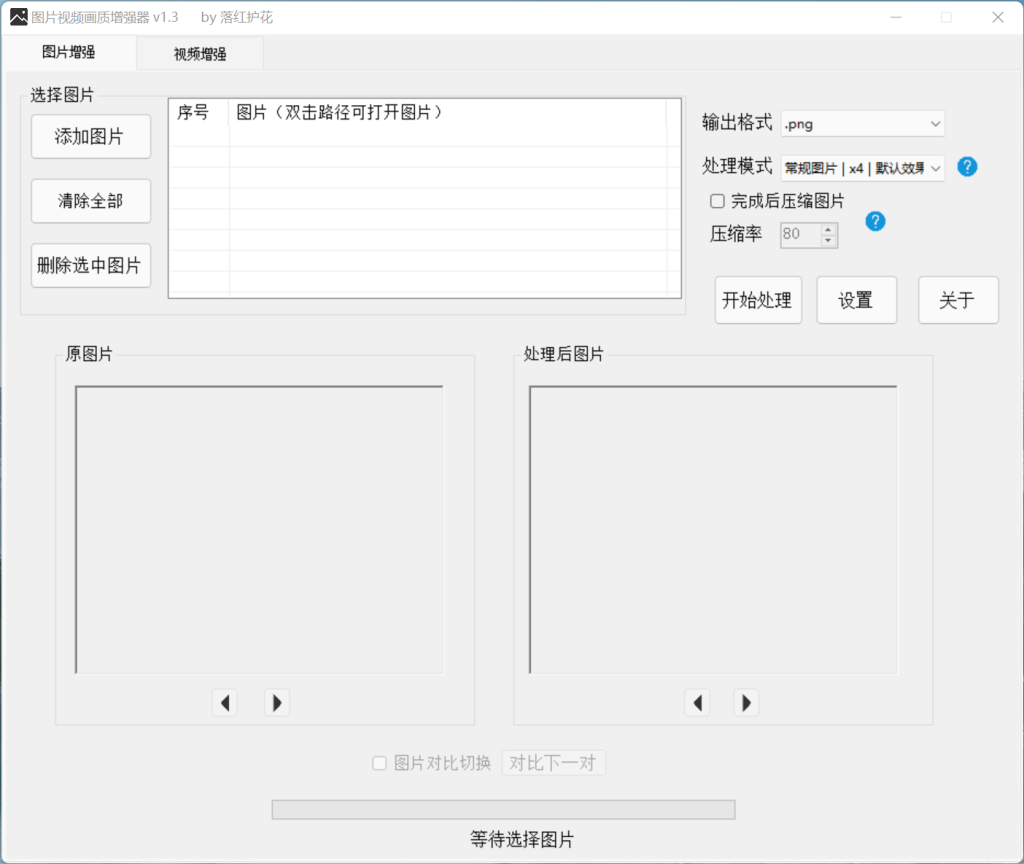Click the progress bar above 等待选择图片

pyautogui.click(x=503, y=809)
